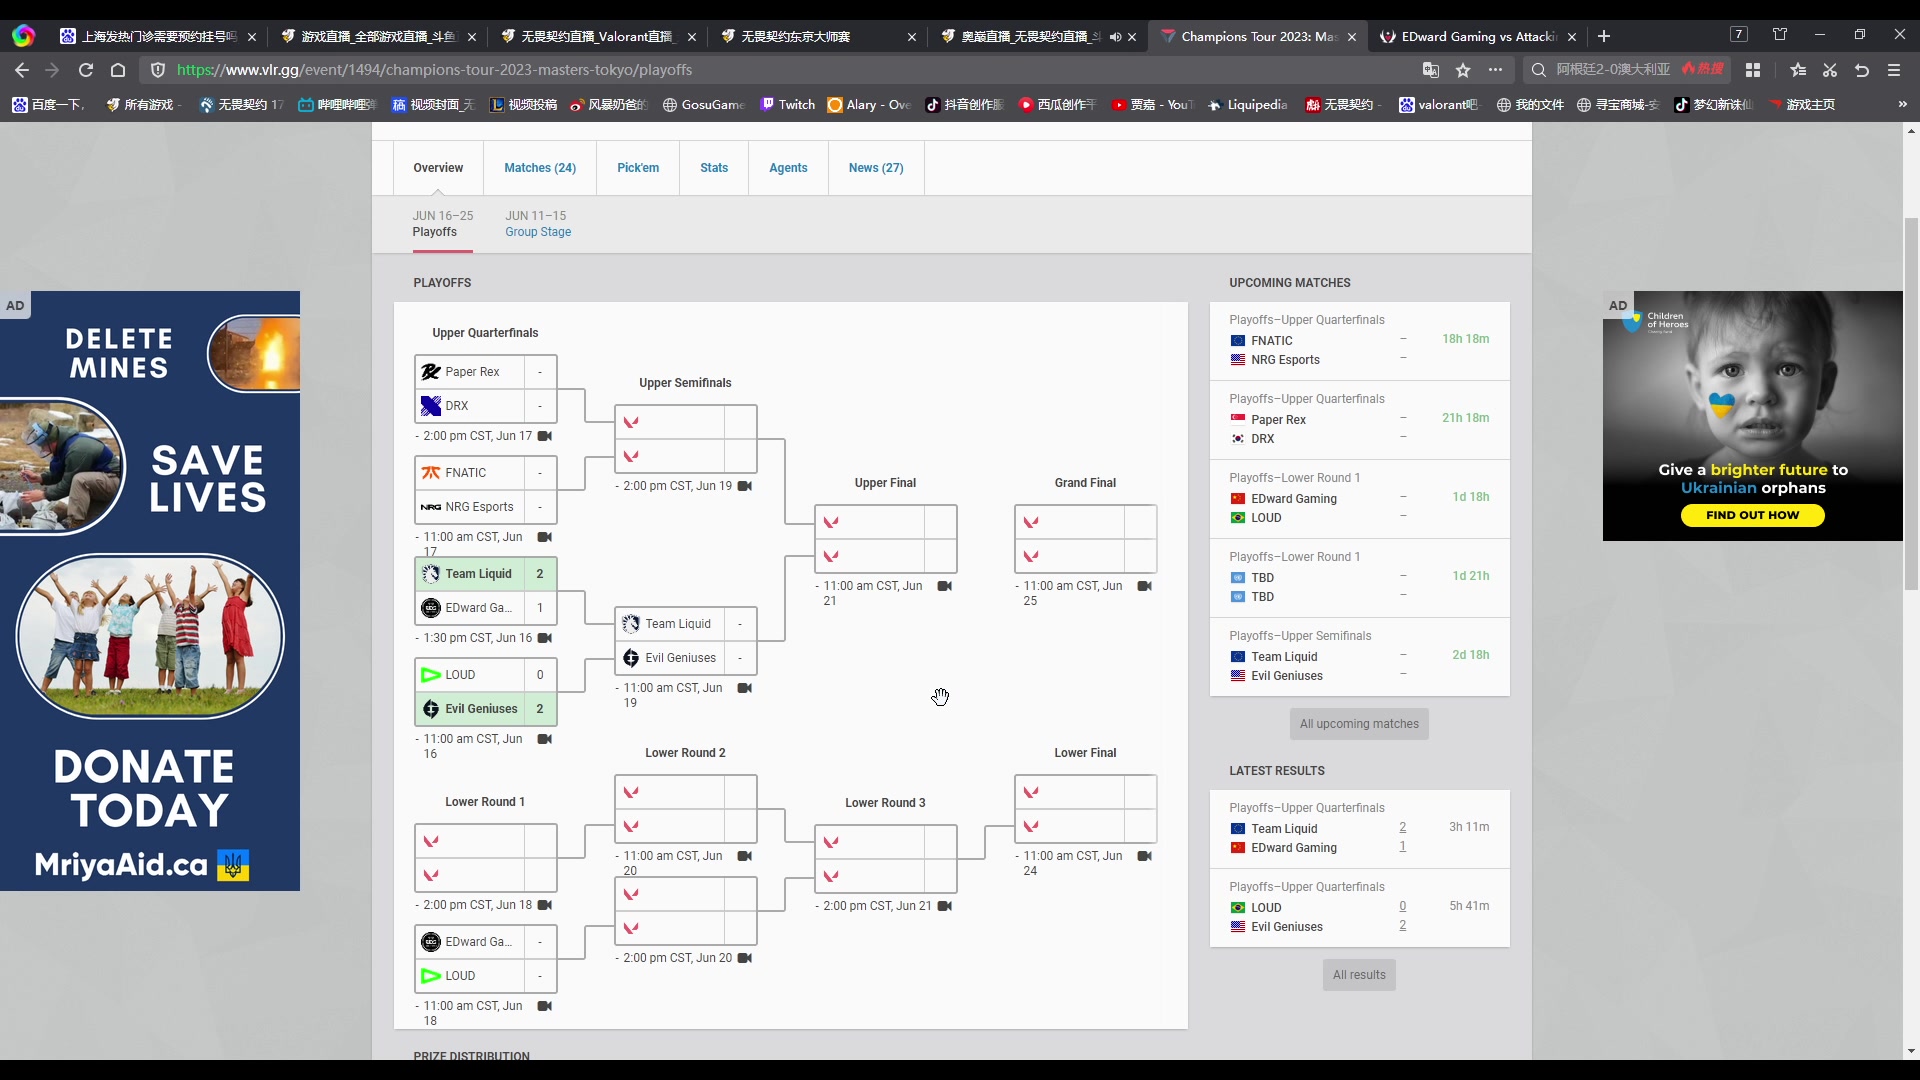The width and height of the screenshot is (1920, 1080).
Task: Click the video camera icon beside the Grand Final time
Action: point(1145,586)
